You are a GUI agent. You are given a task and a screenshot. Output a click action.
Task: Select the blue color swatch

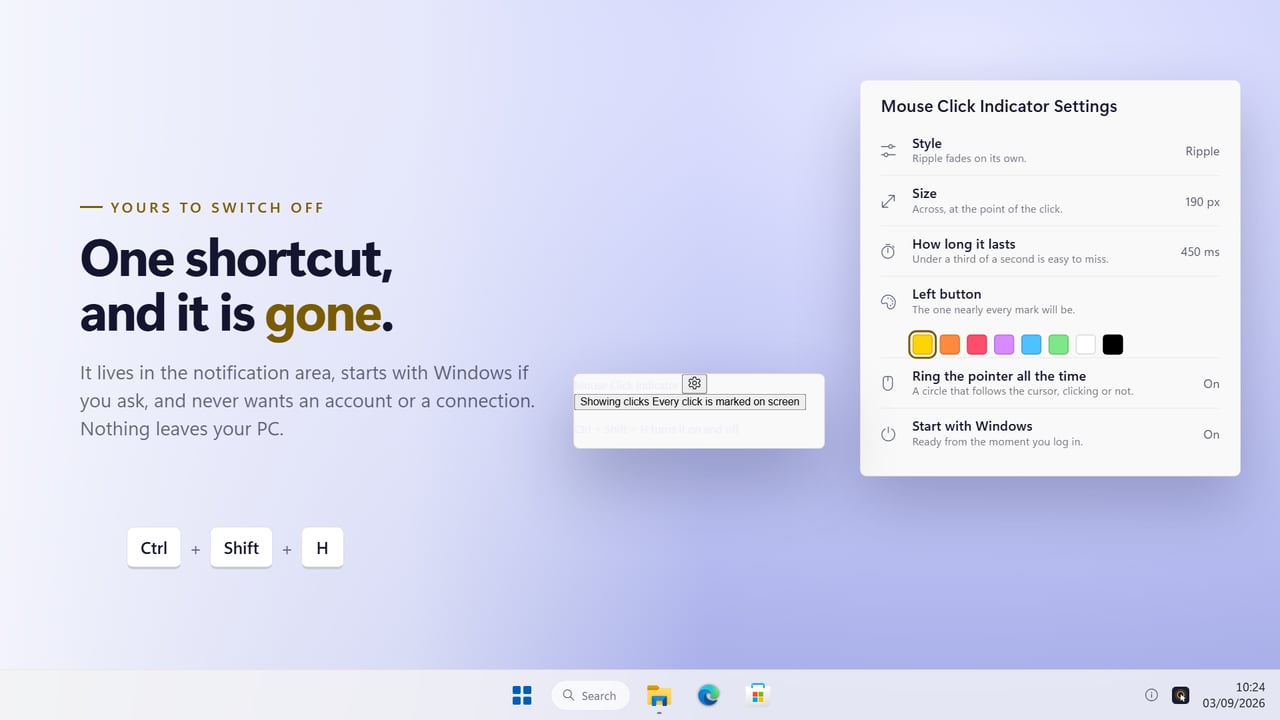coord(1031,345)
